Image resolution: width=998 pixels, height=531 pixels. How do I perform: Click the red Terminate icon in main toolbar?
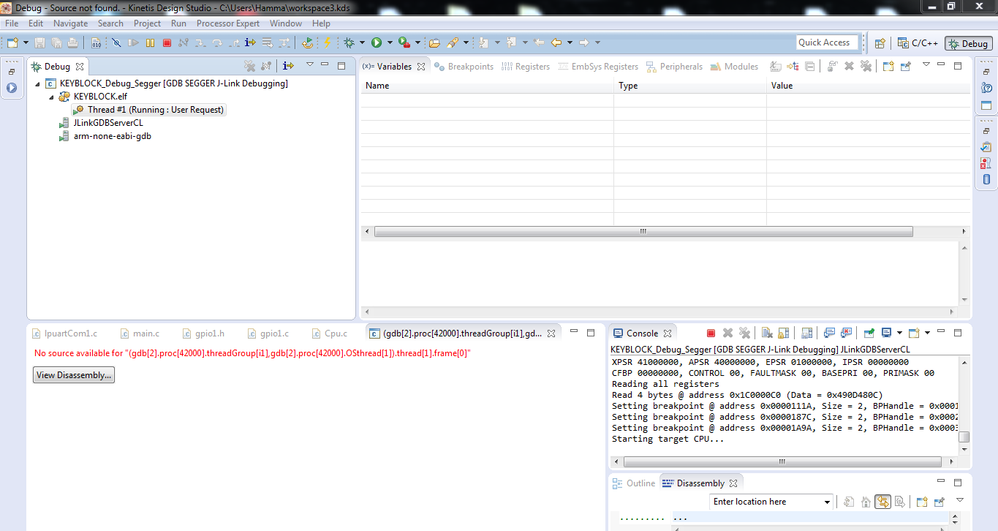click(x=167, y=43)
